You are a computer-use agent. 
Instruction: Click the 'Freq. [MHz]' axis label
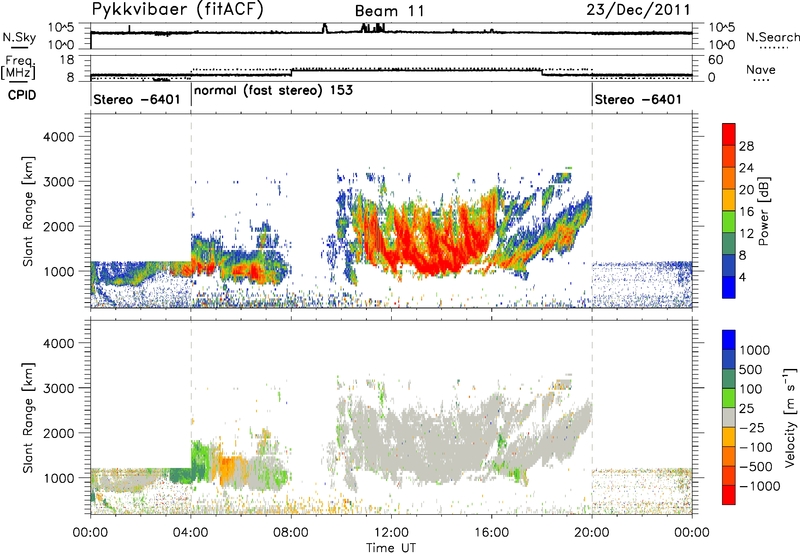click(x=18, y=67)
